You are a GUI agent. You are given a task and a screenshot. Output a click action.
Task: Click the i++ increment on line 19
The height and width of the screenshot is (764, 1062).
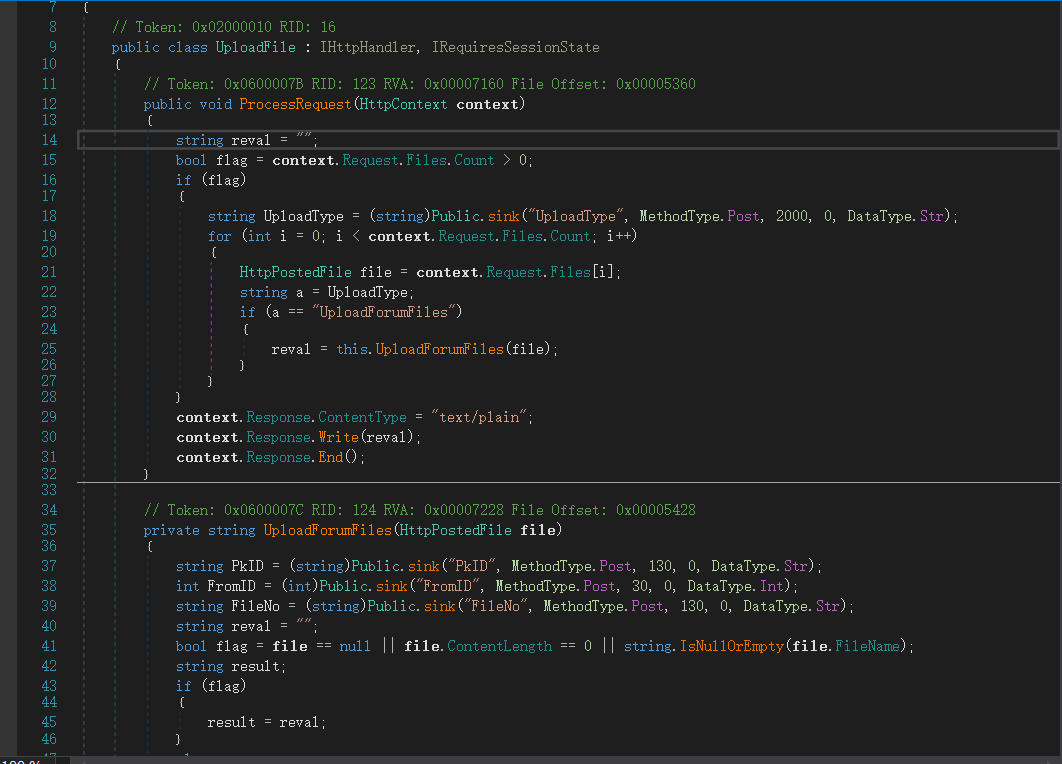618,236
